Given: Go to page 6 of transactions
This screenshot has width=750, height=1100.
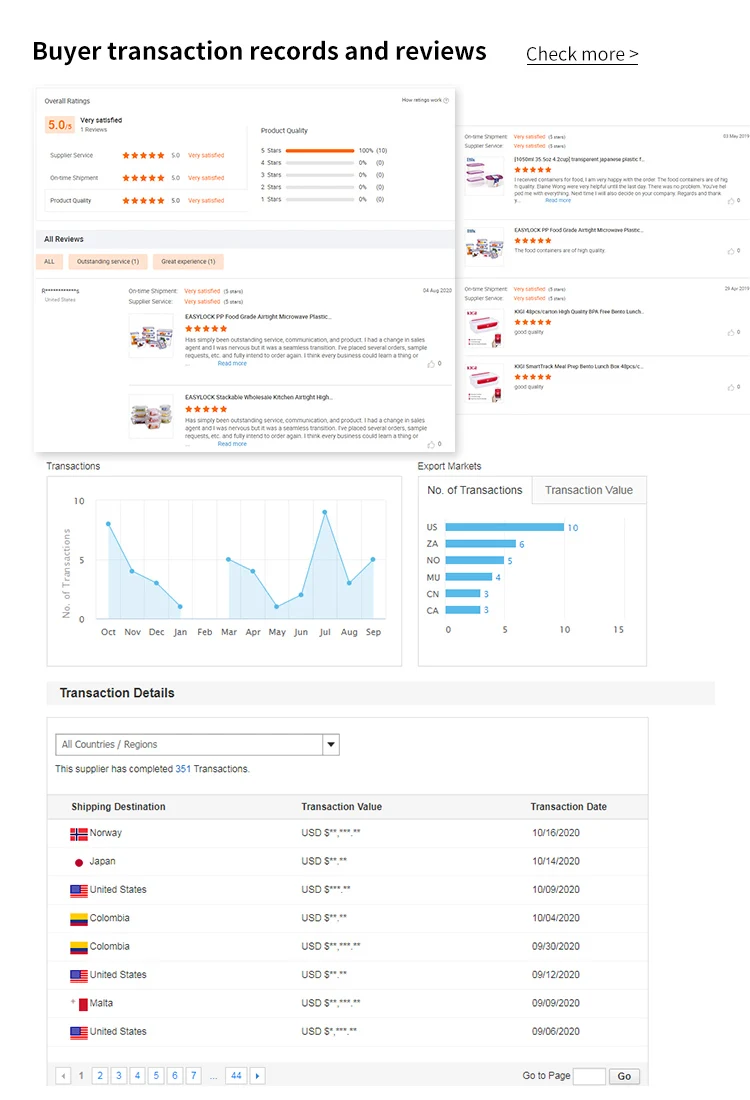Looking at the screenshot, I should point(175,1075).
